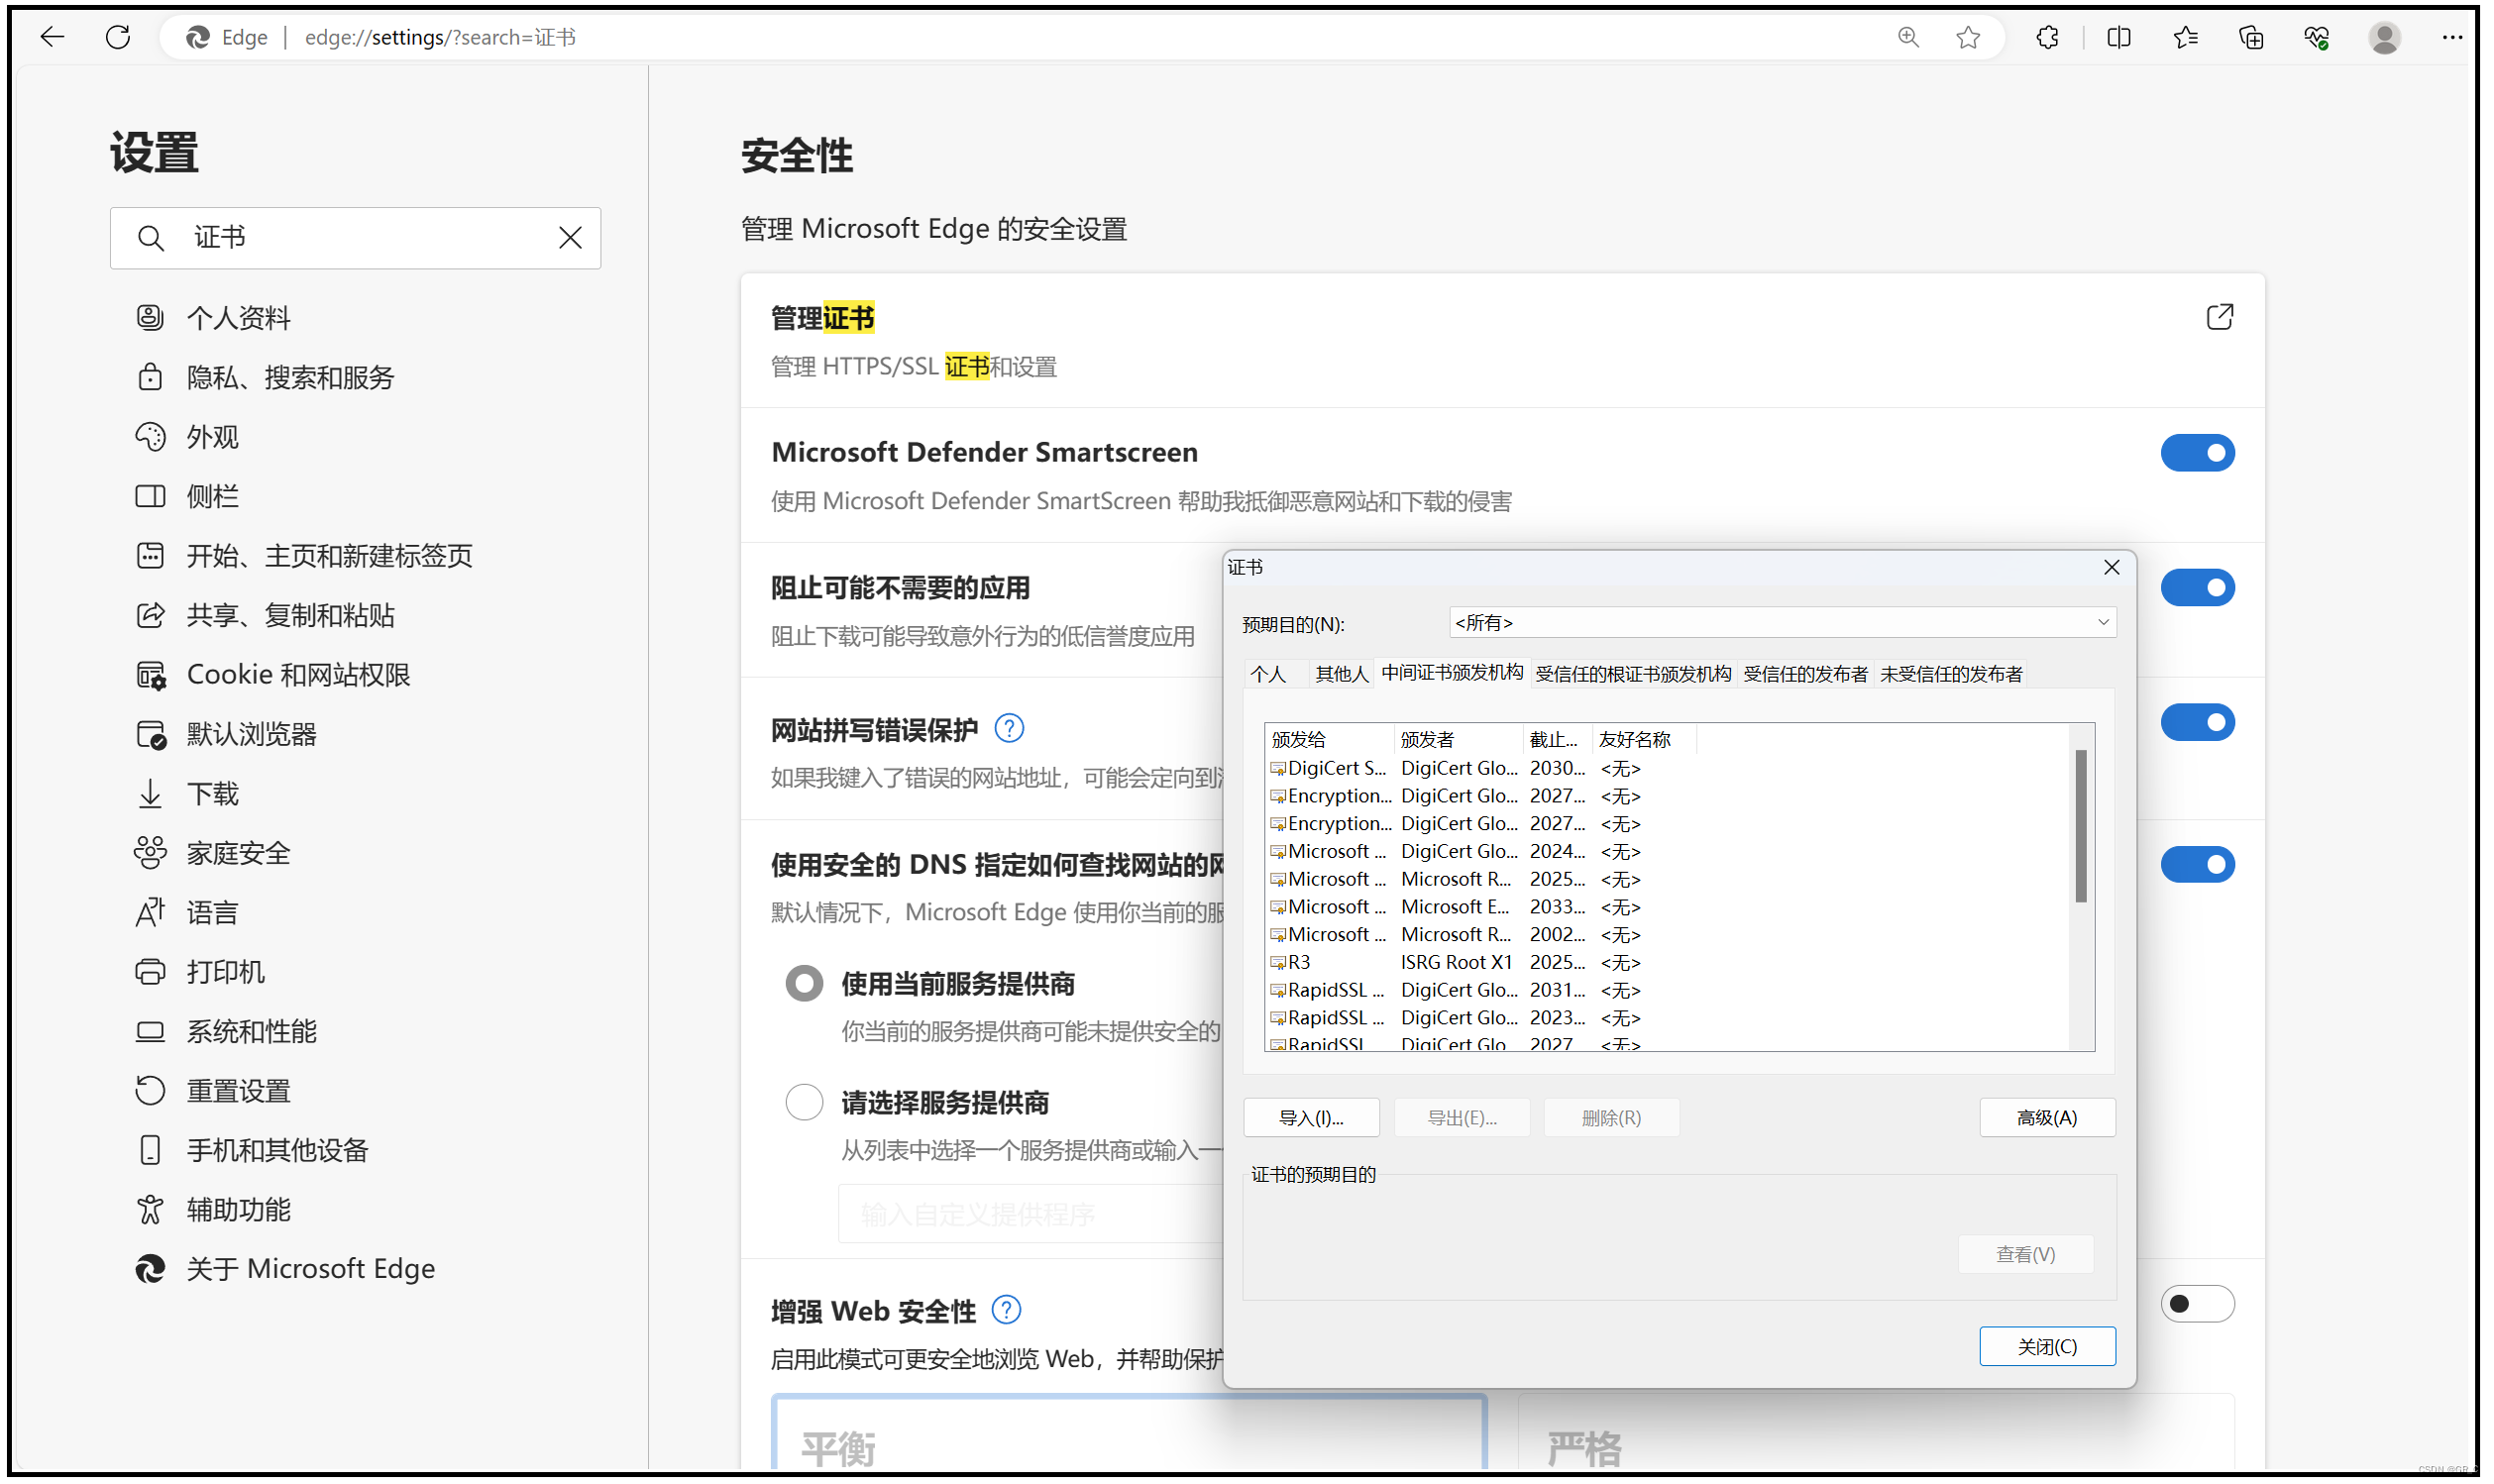Open Browser essentials heart icon

[x=2317, y=37]
